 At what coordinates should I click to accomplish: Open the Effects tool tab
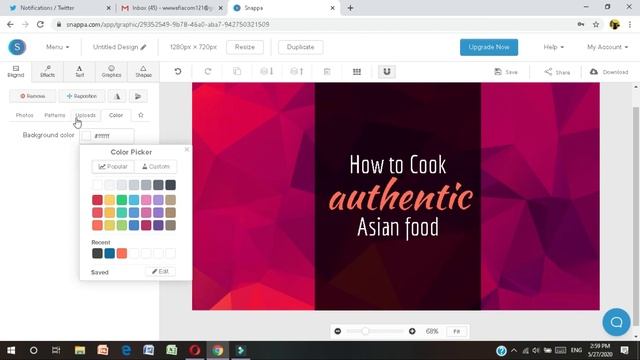pyautogui.click(x=47, y=71)
